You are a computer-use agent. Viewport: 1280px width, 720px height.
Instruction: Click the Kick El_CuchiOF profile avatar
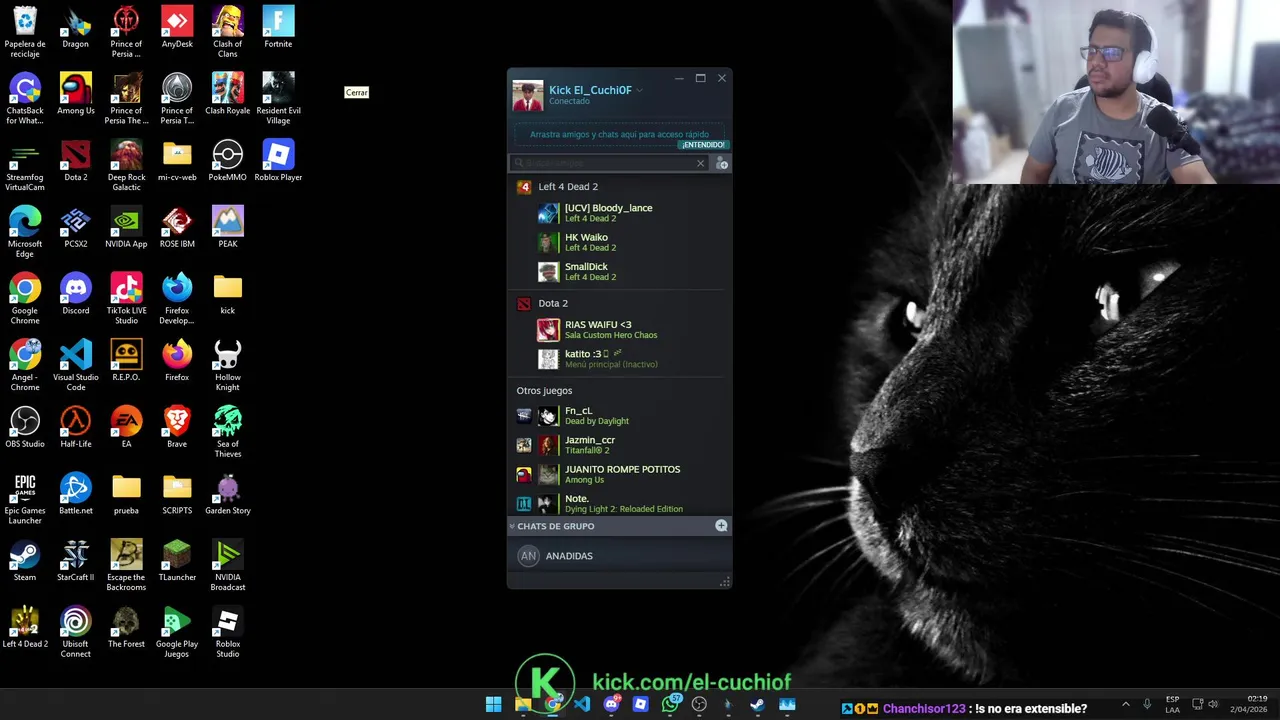(x=527, y=96)
